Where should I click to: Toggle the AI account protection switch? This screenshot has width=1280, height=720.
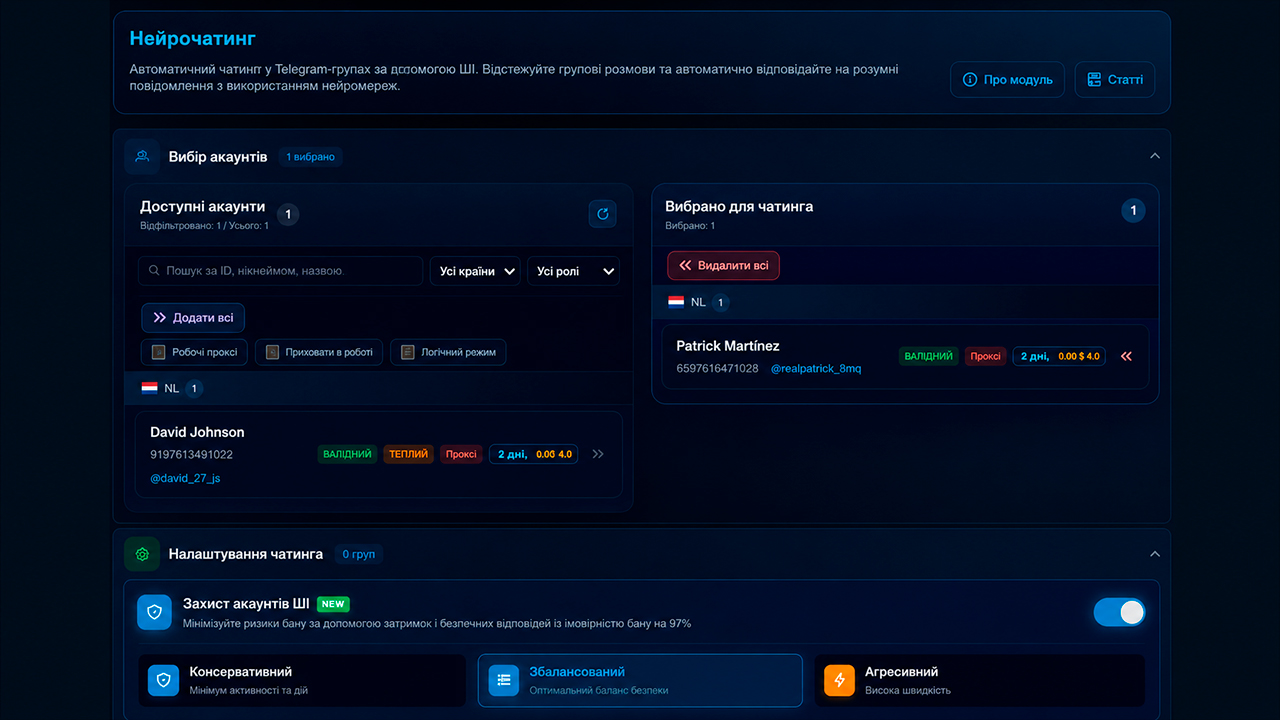[x=1119, y=612]
